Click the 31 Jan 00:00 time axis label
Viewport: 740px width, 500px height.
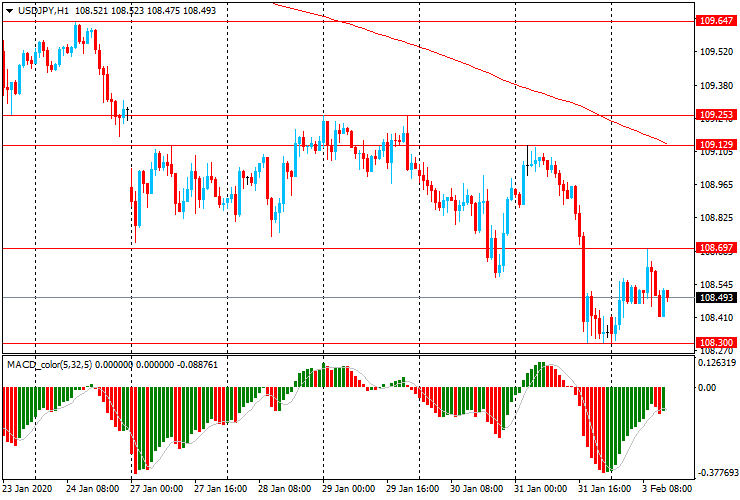540,488
